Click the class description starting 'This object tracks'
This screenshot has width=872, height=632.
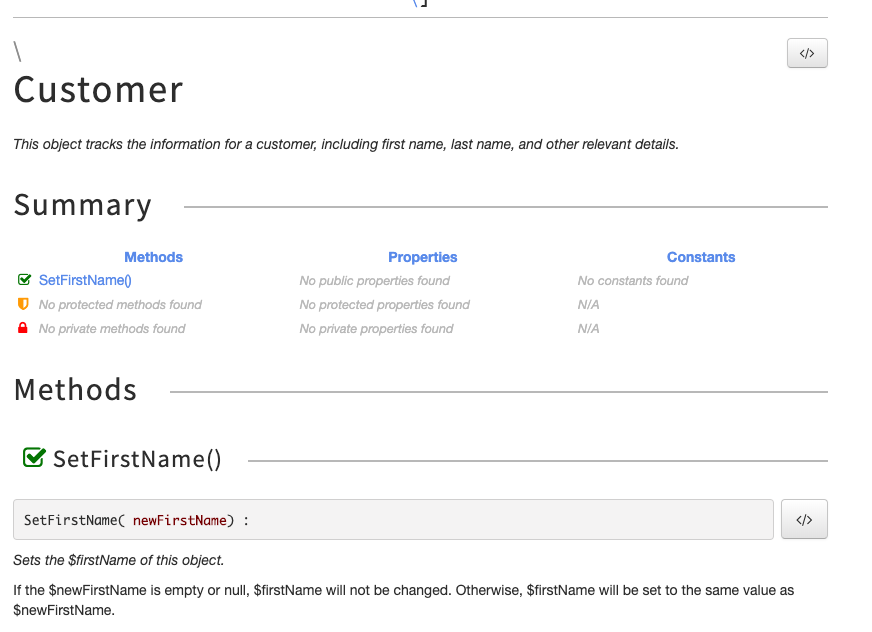tap(346, 145)
